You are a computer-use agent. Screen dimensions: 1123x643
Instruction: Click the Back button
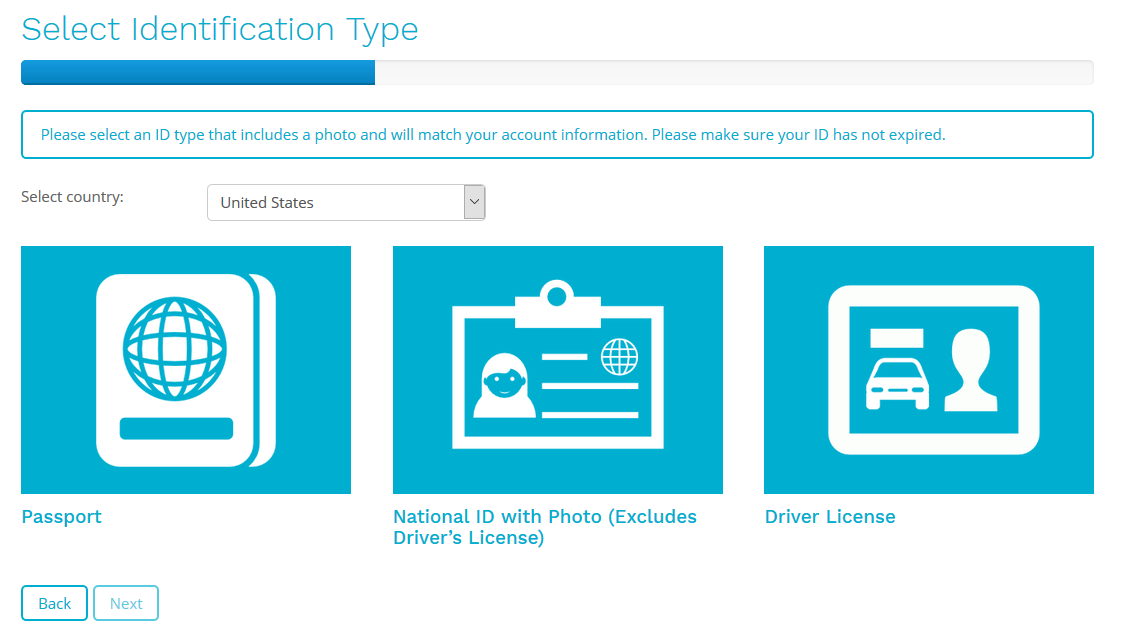(x=54, y=603)
